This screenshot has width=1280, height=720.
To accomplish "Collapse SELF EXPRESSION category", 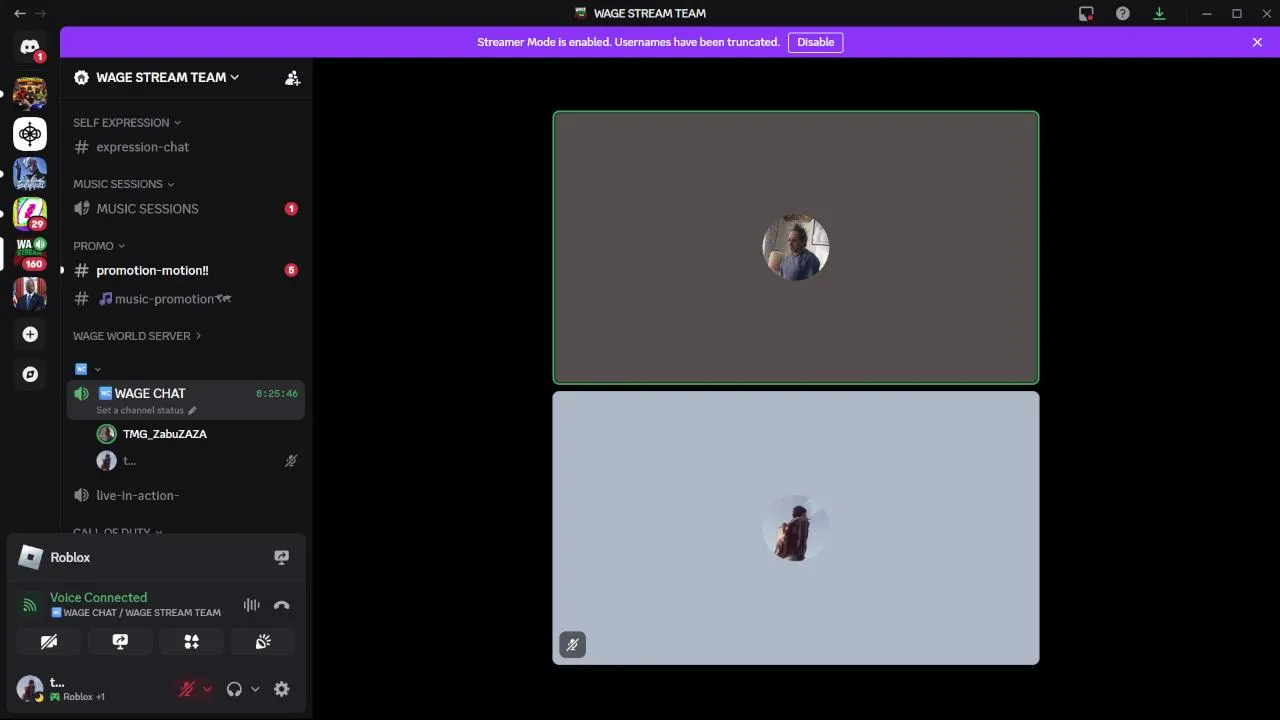I will pyautogui.click(x=127, y=122).
